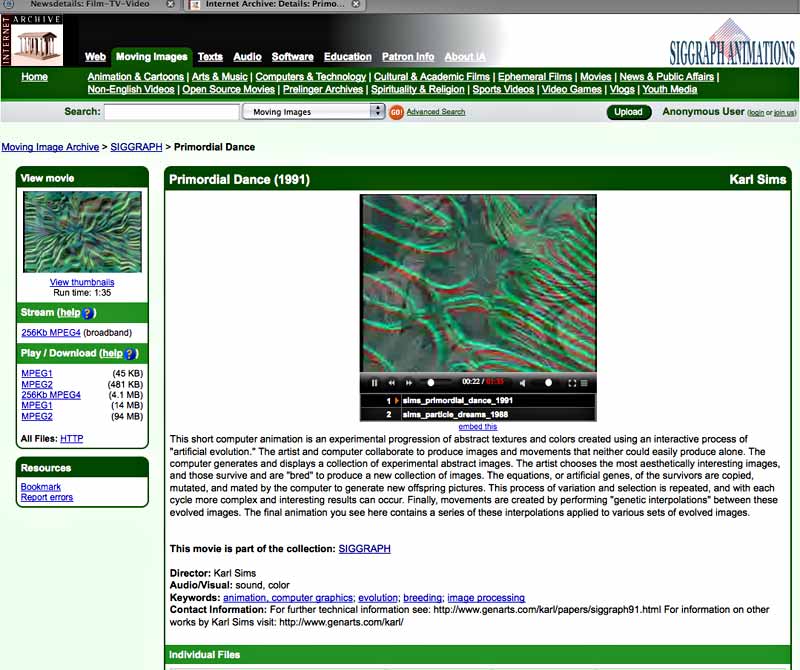Mute the video with speaker icon

point(522,383)
